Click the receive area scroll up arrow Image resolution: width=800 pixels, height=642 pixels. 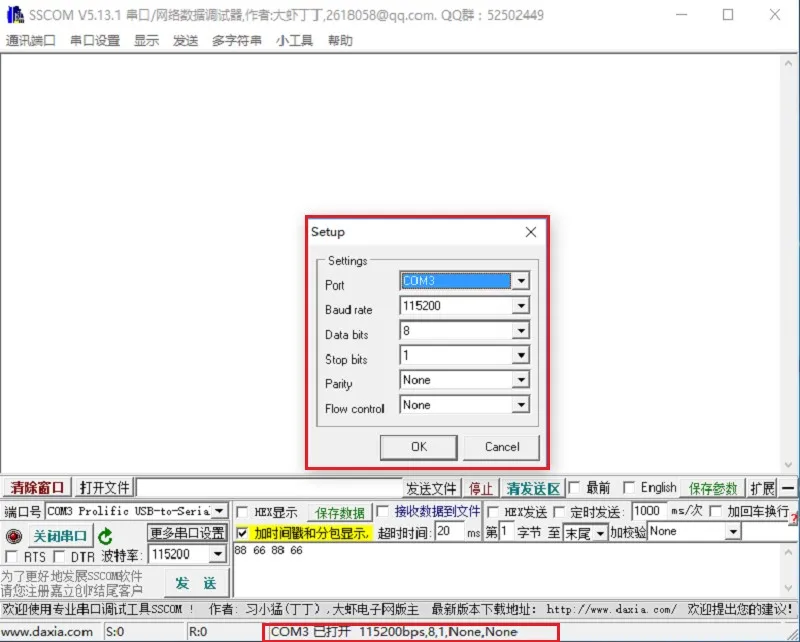[788, 64]
